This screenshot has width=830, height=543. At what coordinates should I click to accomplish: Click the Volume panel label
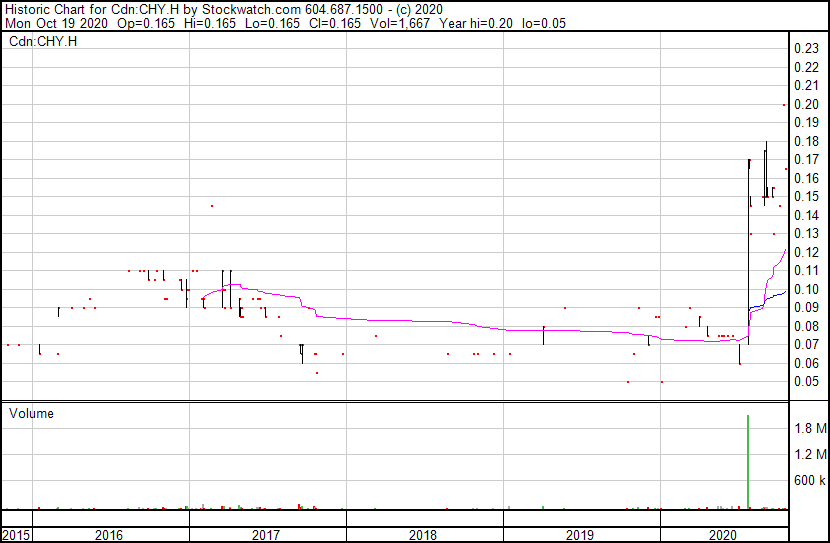click(31, 413)
